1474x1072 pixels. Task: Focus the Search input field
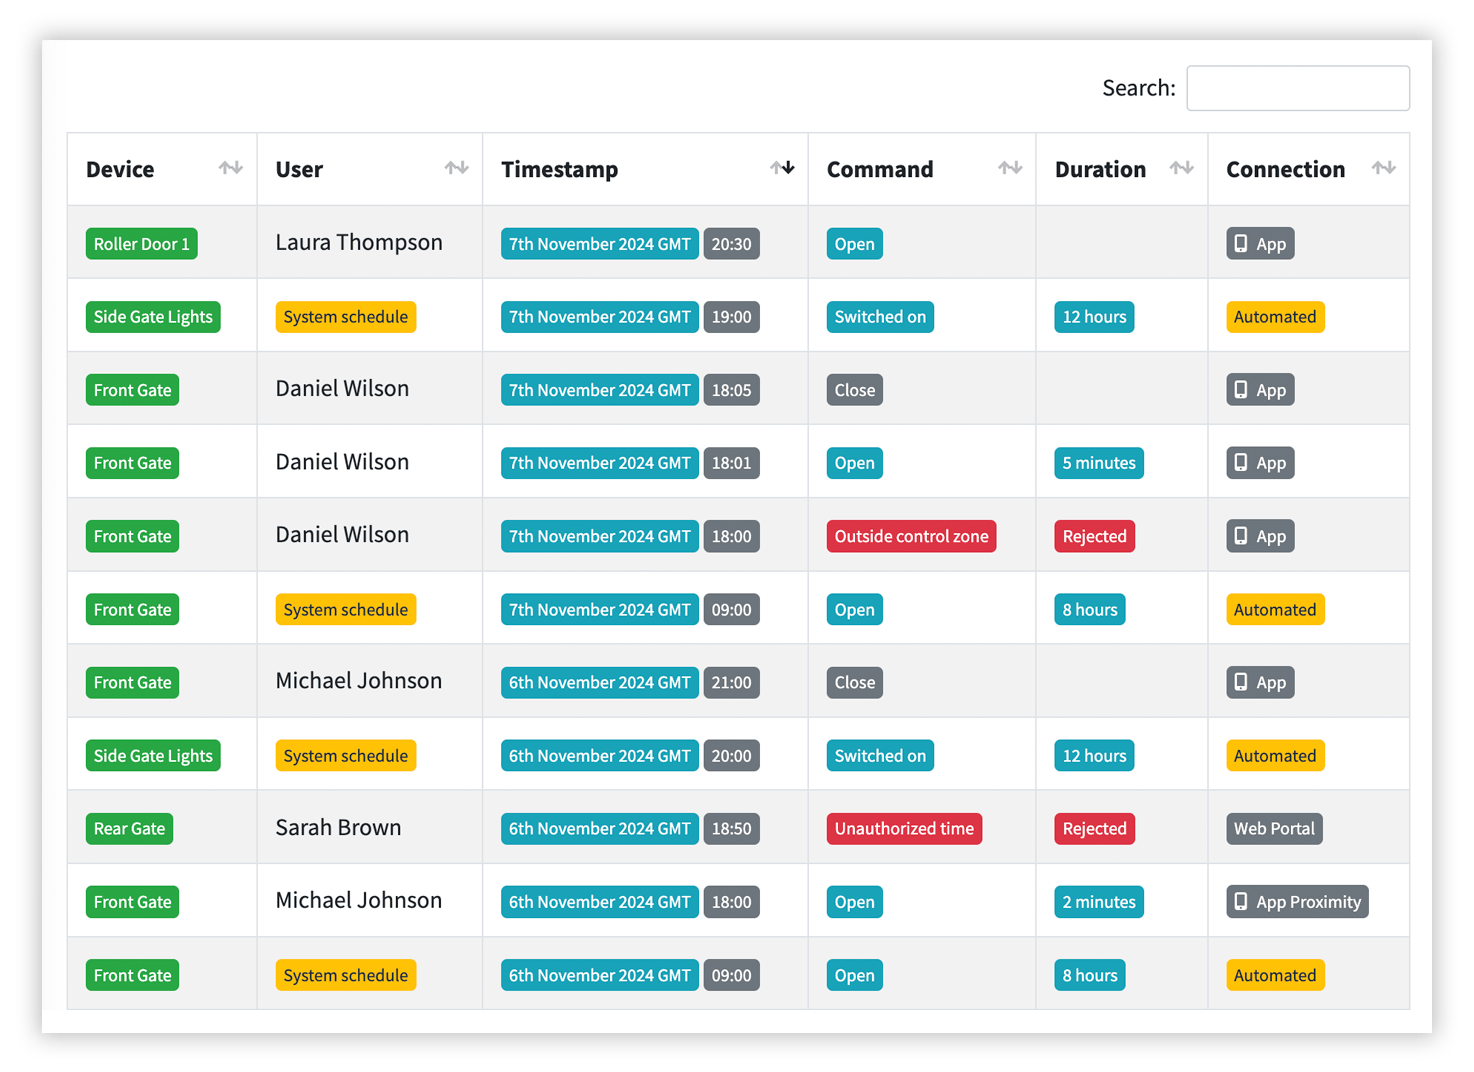coord(1298,88)
